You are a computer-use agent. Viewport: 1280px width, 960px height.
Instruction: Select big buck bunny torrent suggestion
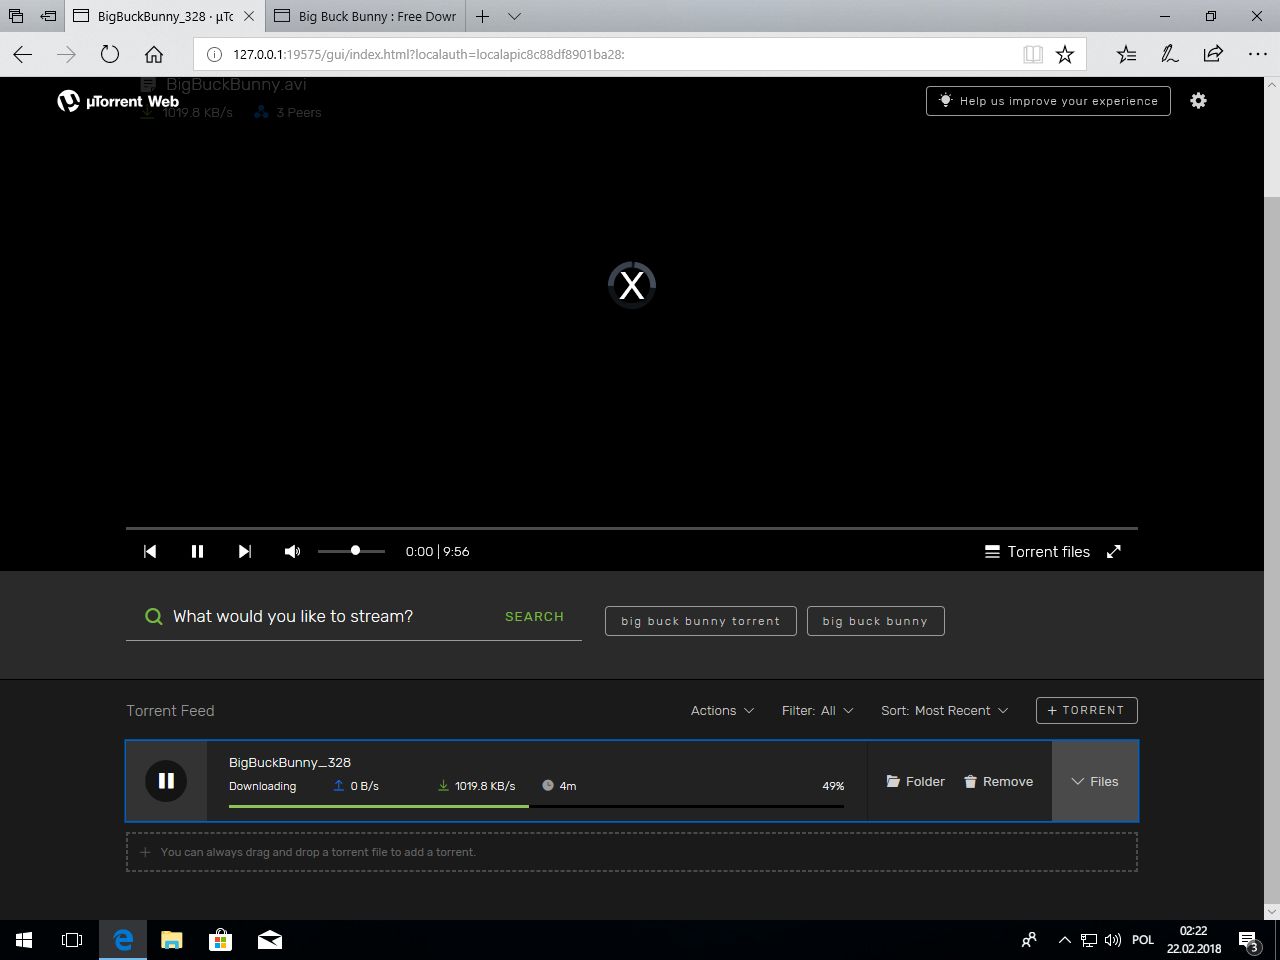701,621
